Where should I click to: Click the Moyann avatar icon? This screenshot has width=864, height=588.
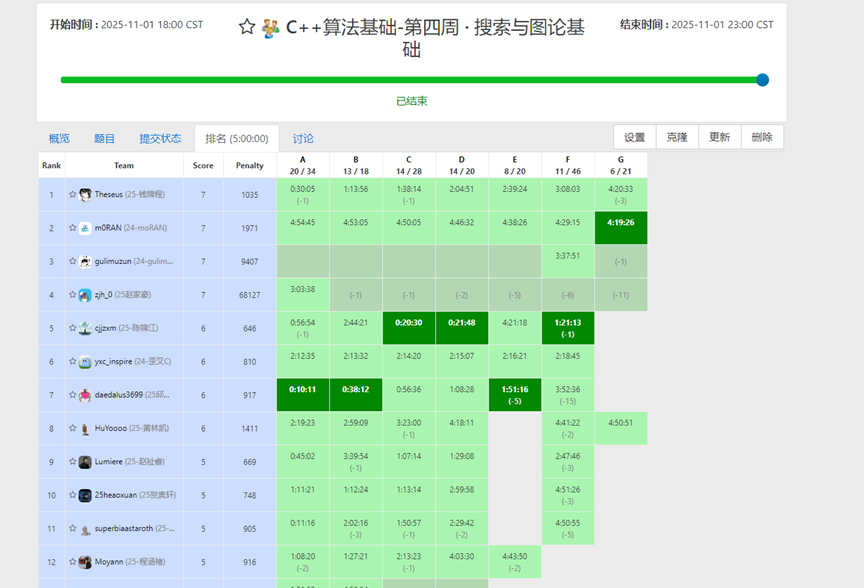(x=86, y=562)
